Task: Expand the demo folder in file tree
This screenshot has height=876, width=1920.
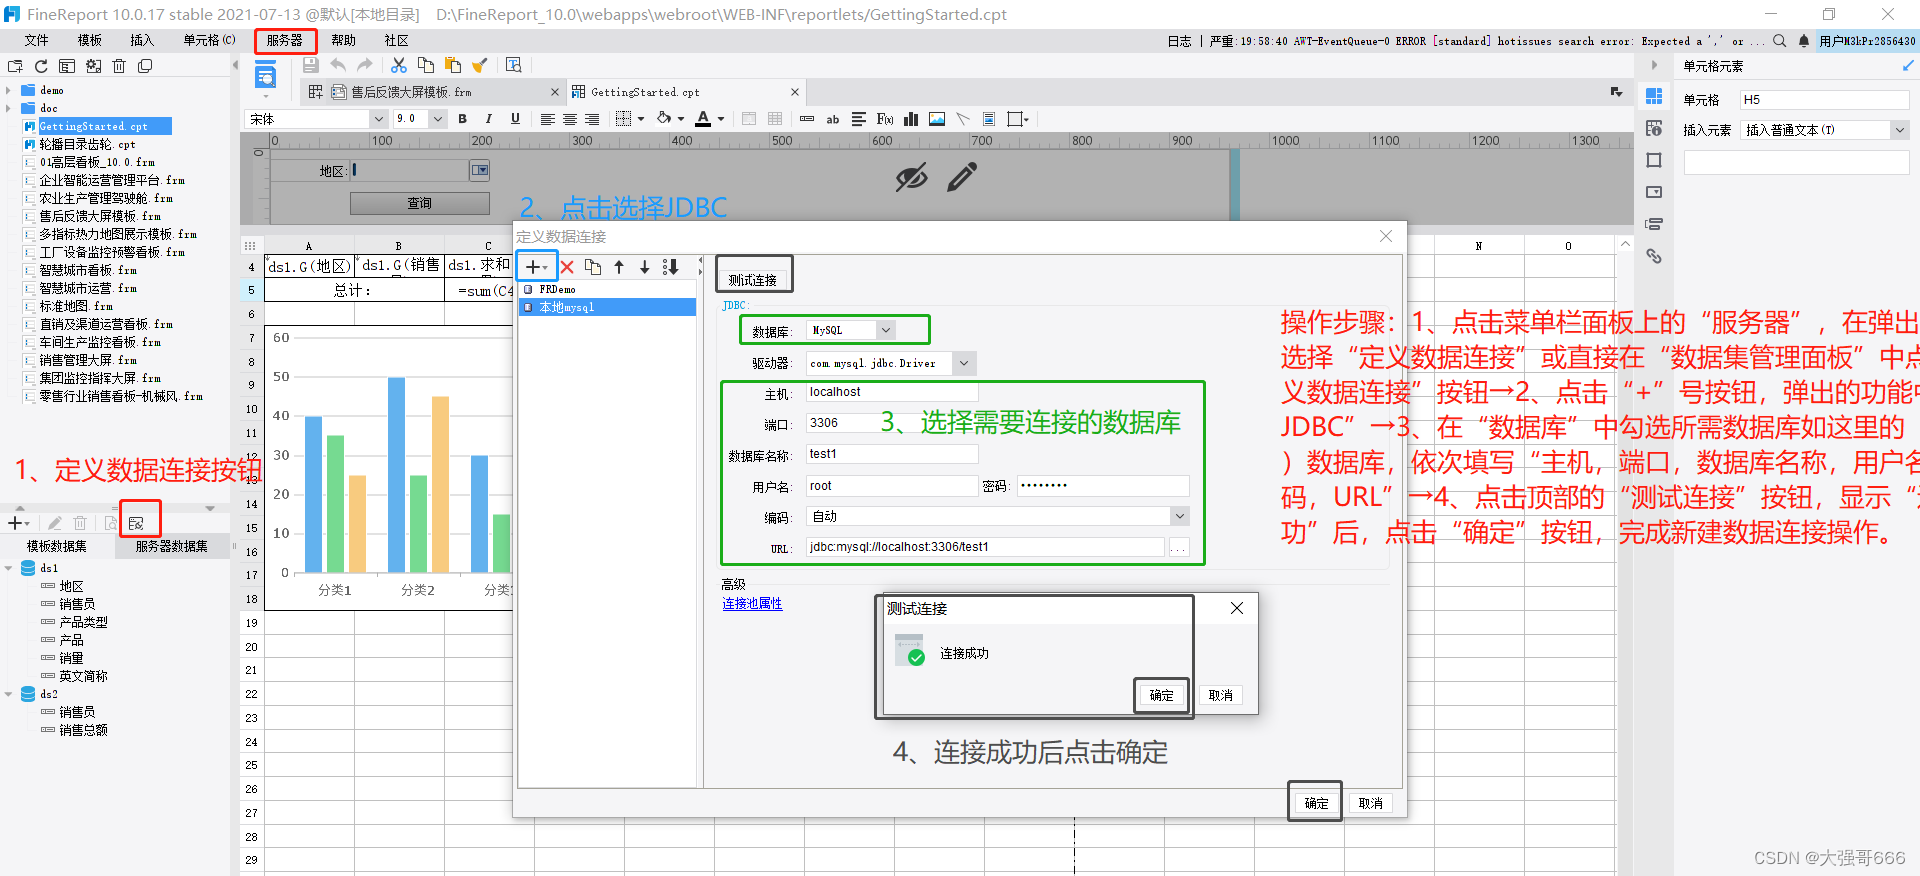Action: pyautogui.click(x=9, y=90)
